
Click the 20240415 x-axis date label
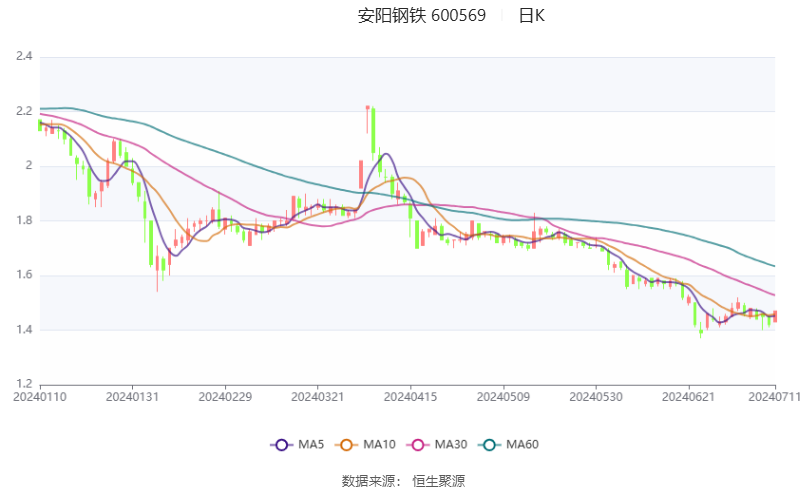click(410, 397)
